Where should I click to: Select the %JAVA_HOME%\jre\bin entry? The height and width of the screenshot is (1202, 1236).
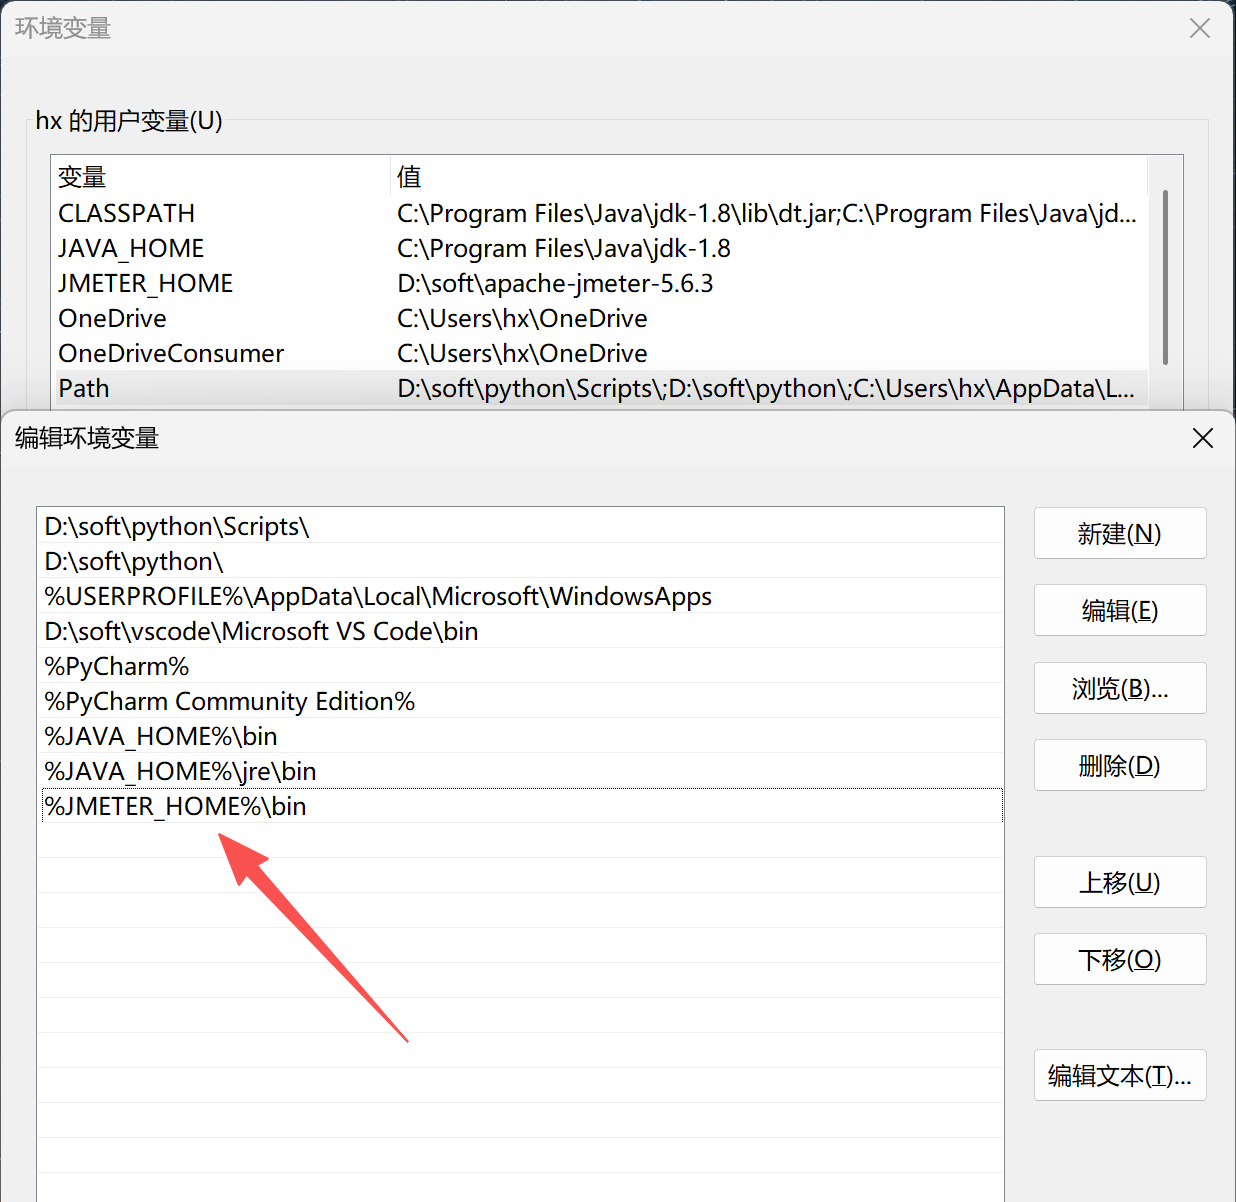521,771
